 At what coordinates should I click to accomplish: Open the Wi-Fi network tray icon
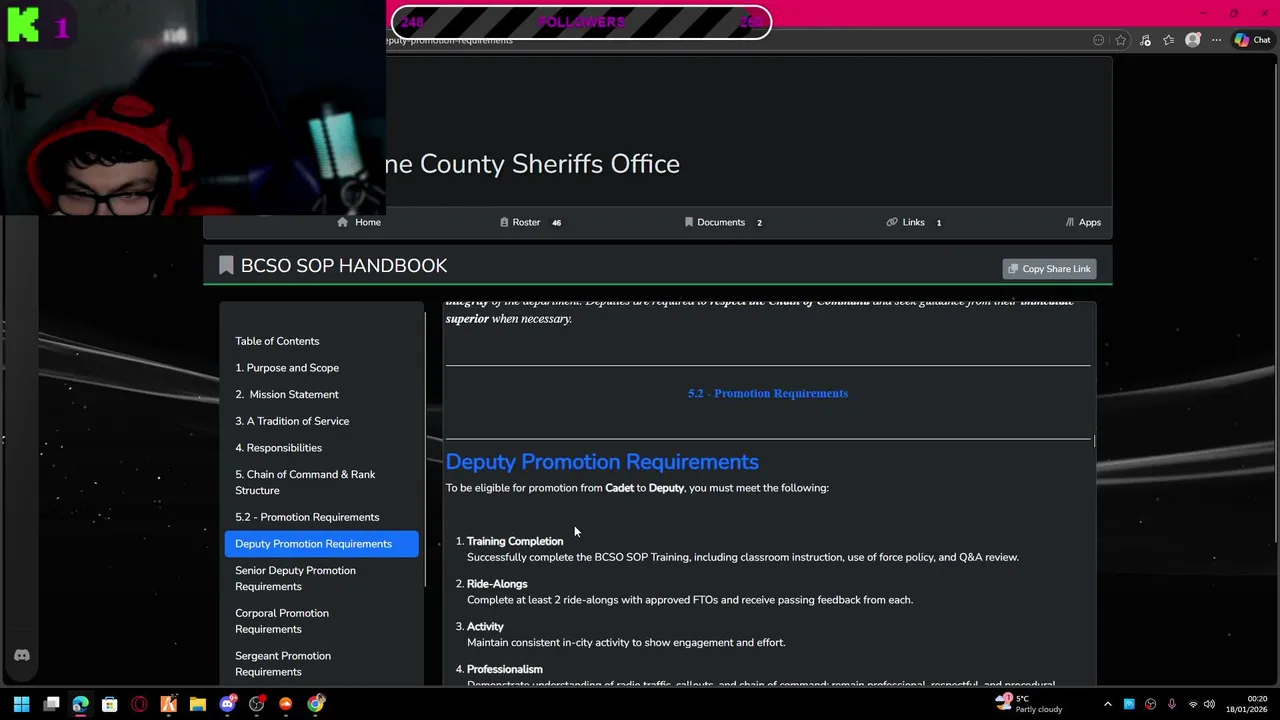(x=1192, y=704)
